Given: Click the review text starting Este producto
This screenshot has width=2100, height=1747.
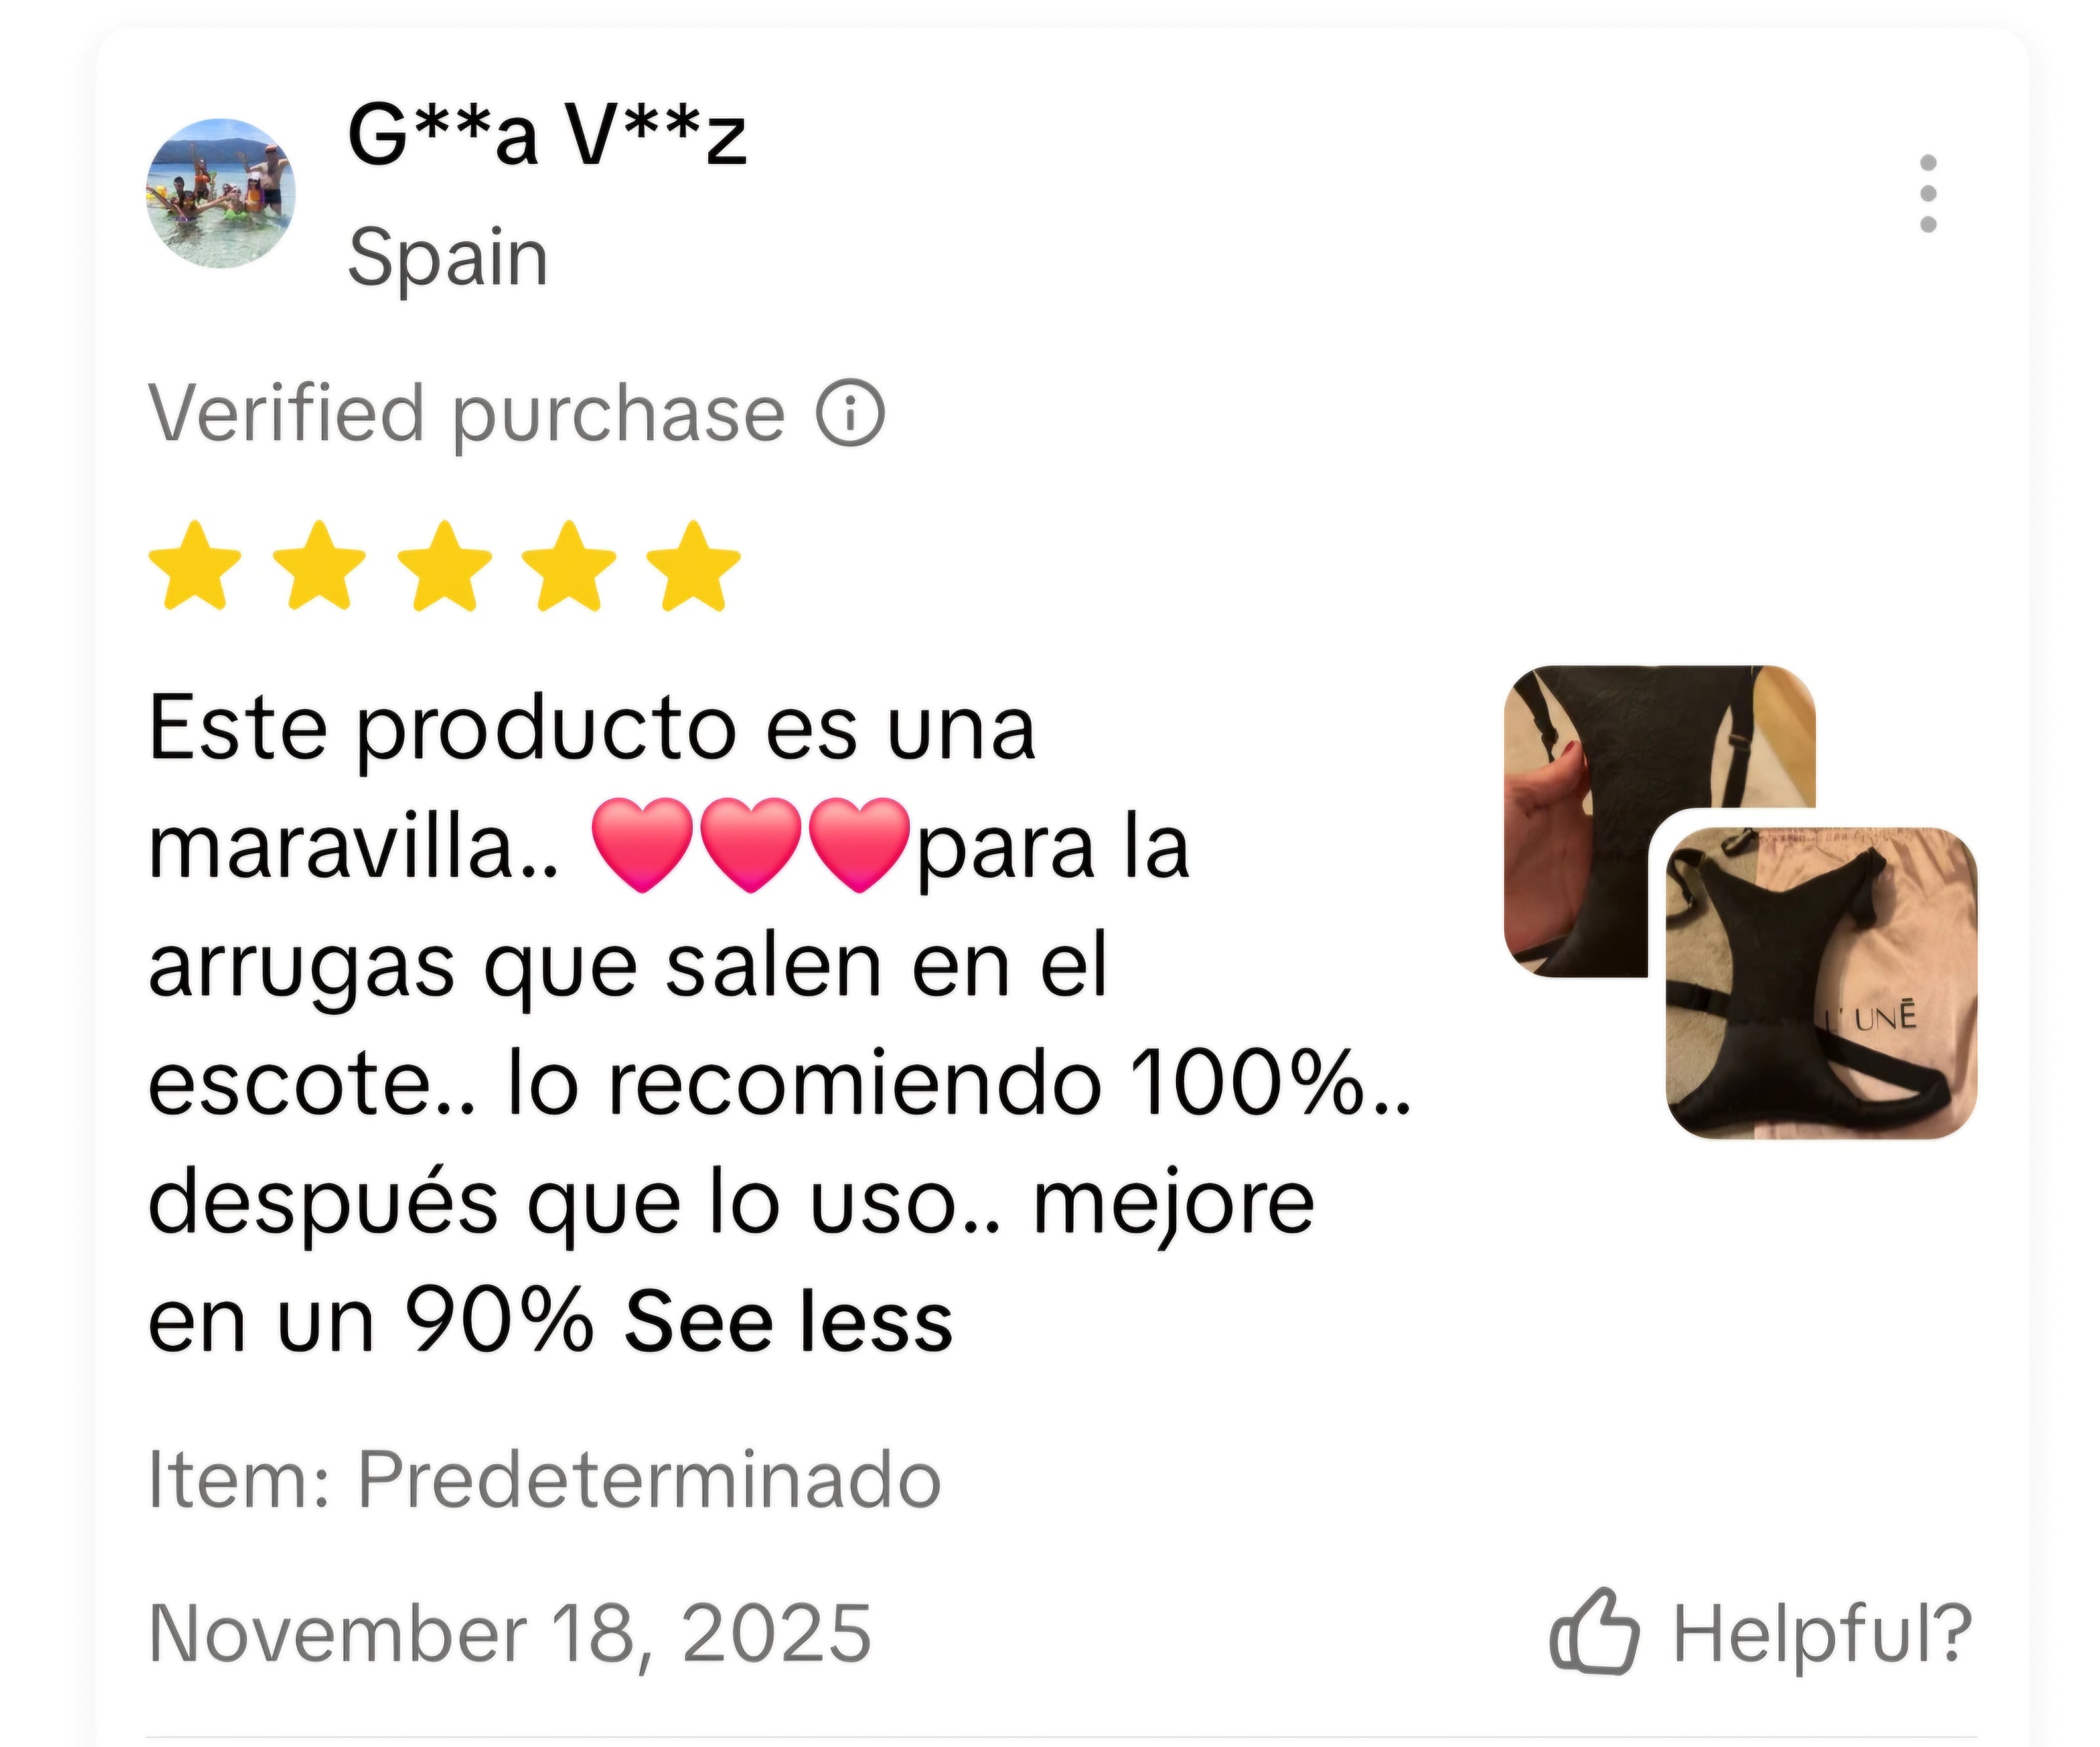Looking at the screenshot, I should point(780,1024).
